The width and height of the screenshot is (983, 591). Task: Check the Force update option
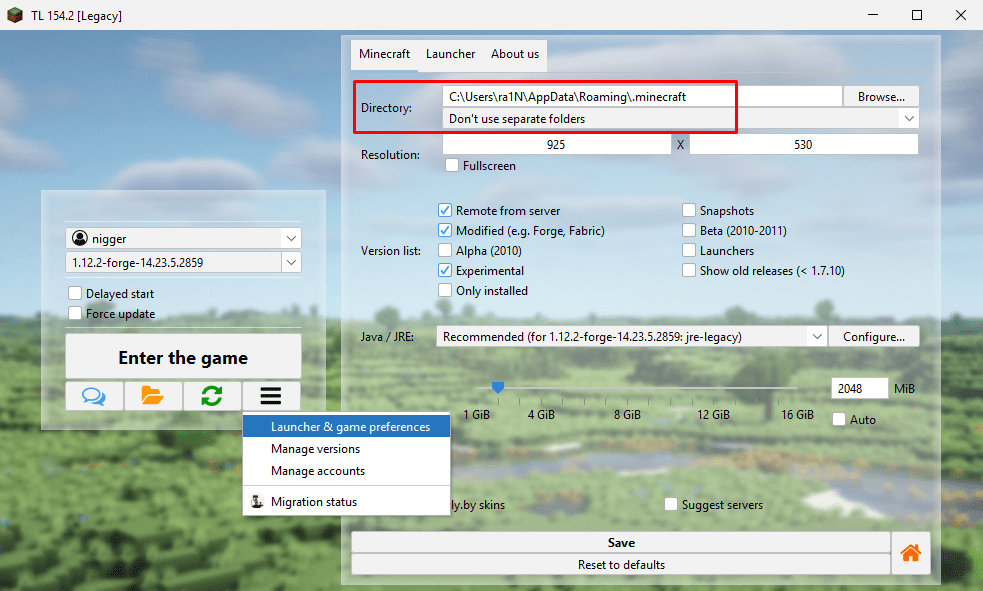(75, 314)
